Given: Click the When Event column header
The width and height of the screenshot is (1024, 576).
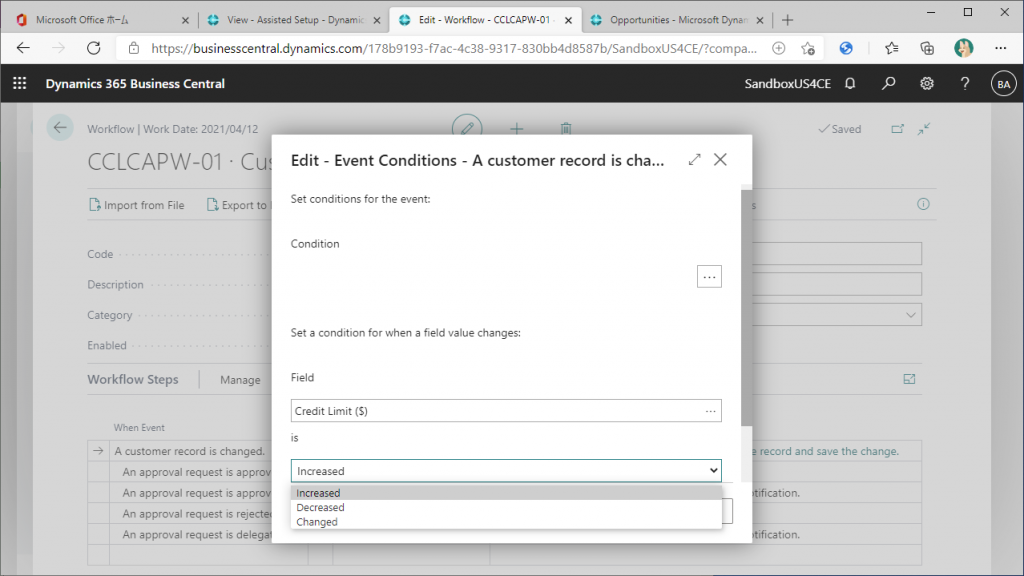Looking at the screenshot, I should coord(139,428).
